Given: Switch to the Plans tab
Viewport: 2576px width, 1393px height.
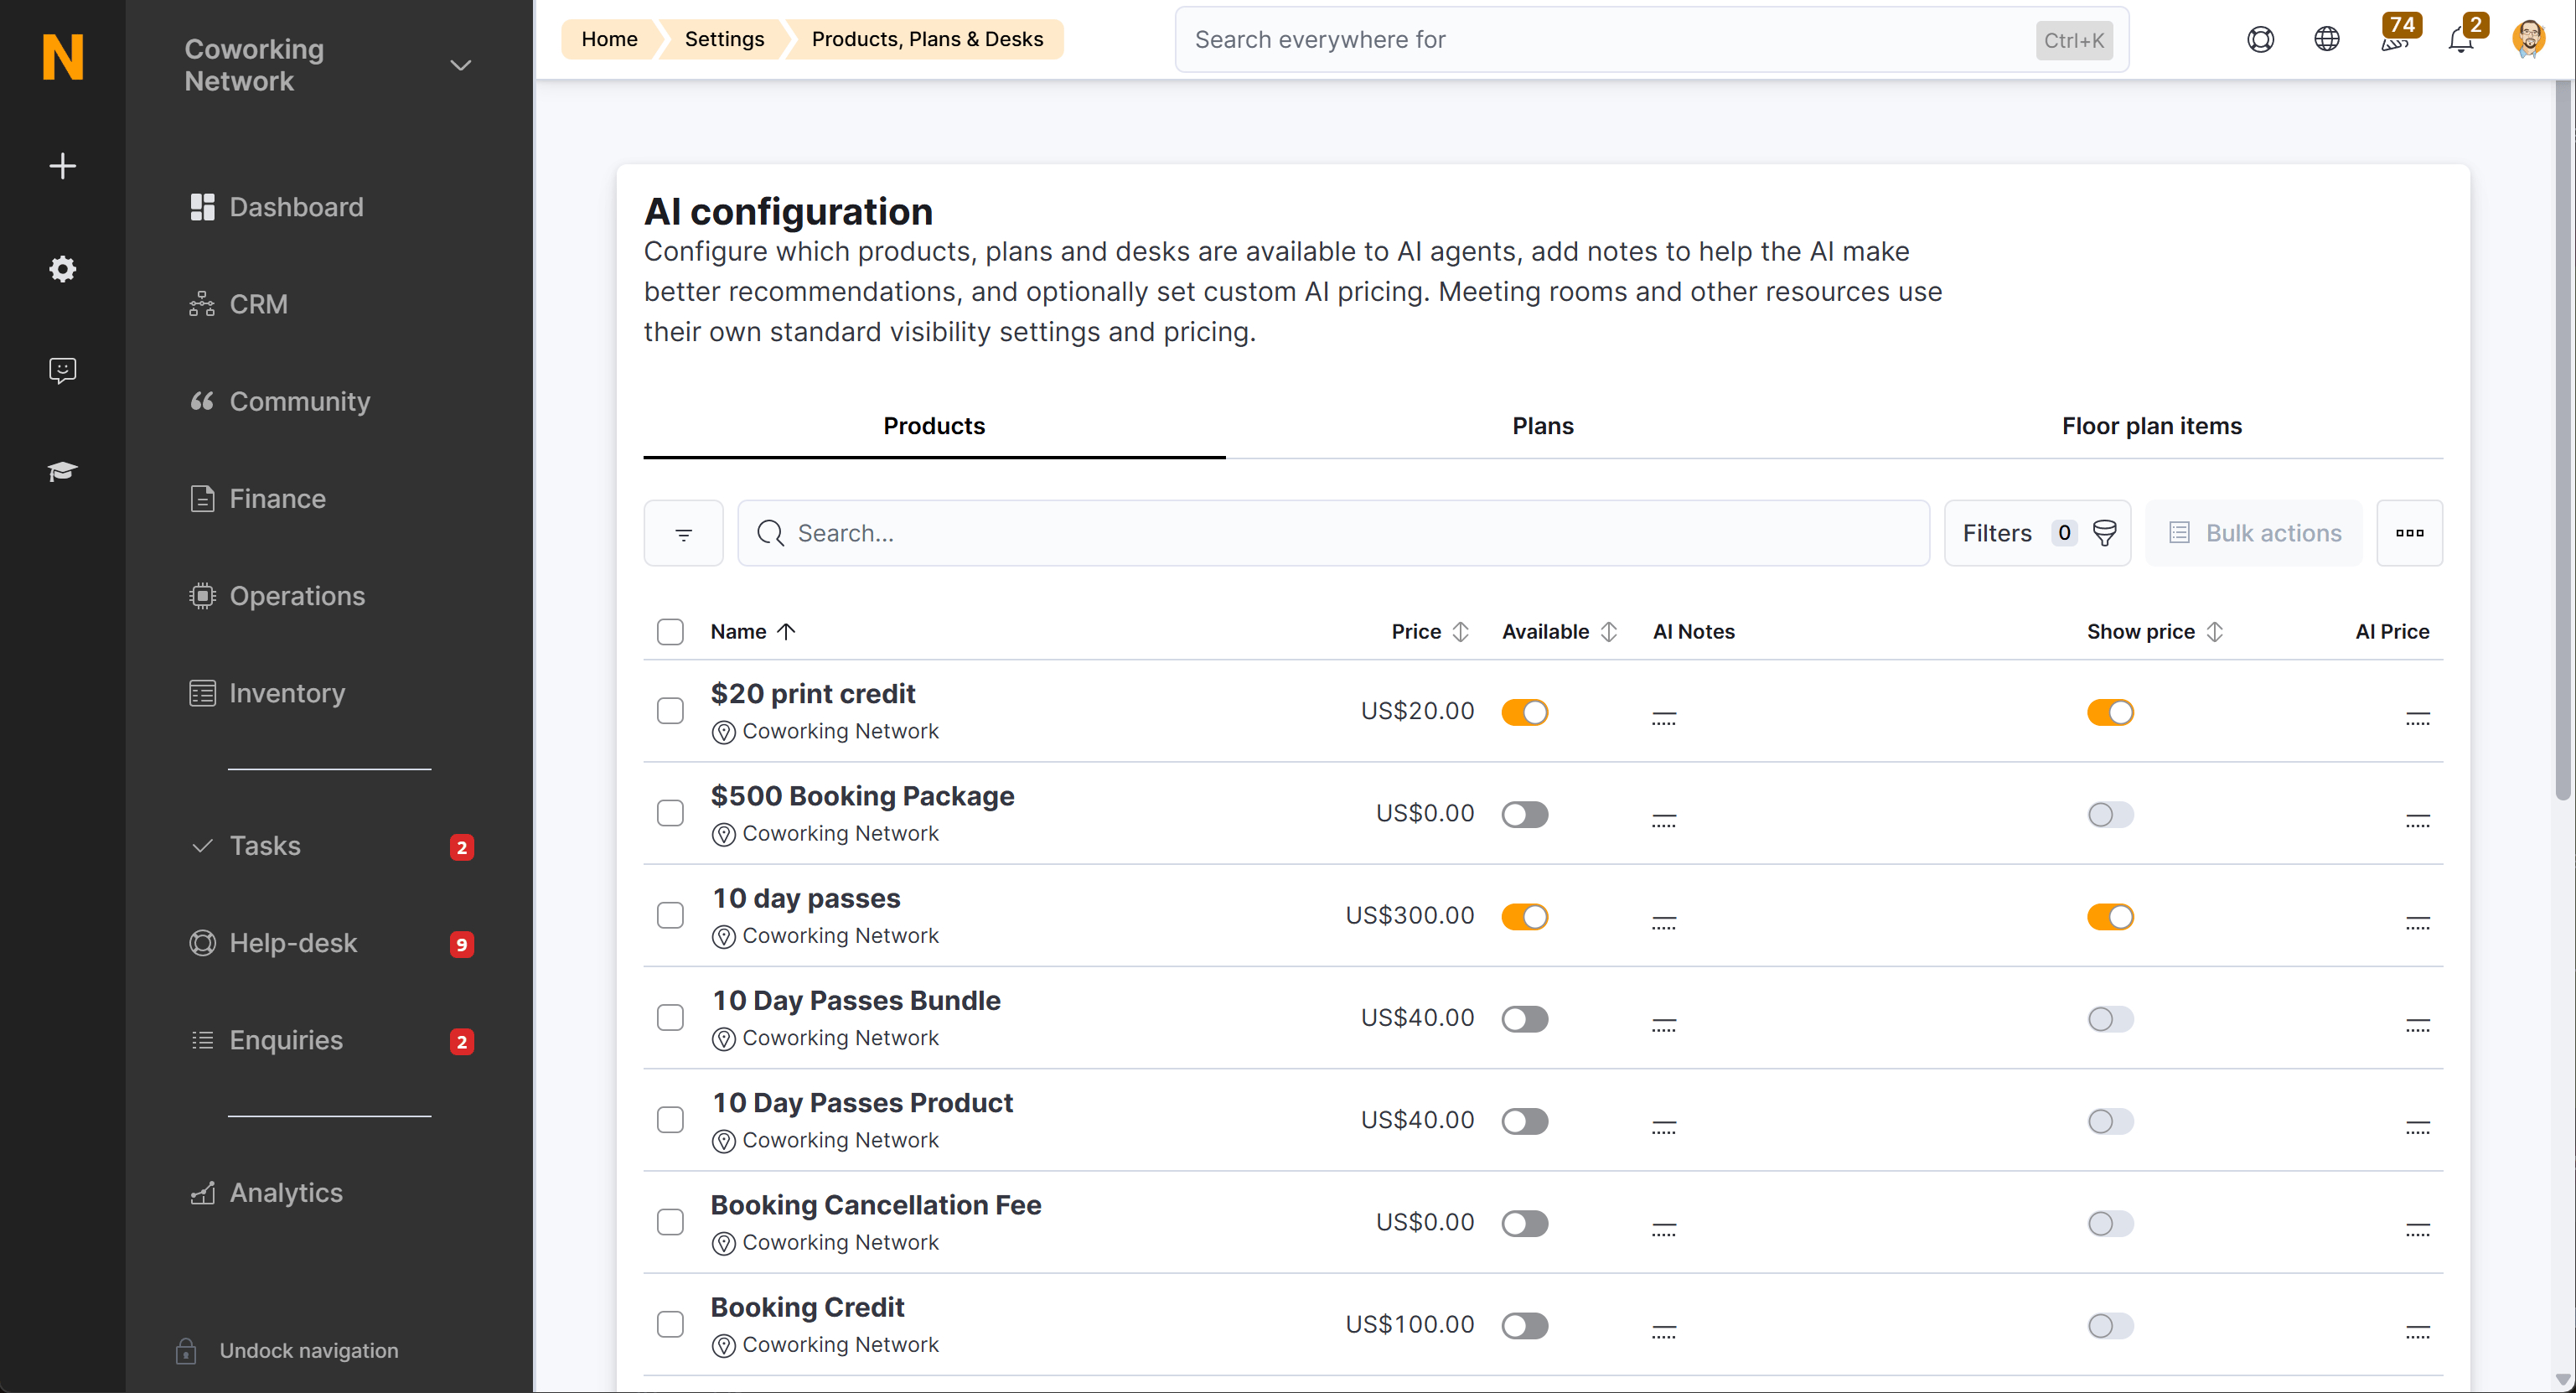Looking at the screenshot, I should pos(1543,426).
